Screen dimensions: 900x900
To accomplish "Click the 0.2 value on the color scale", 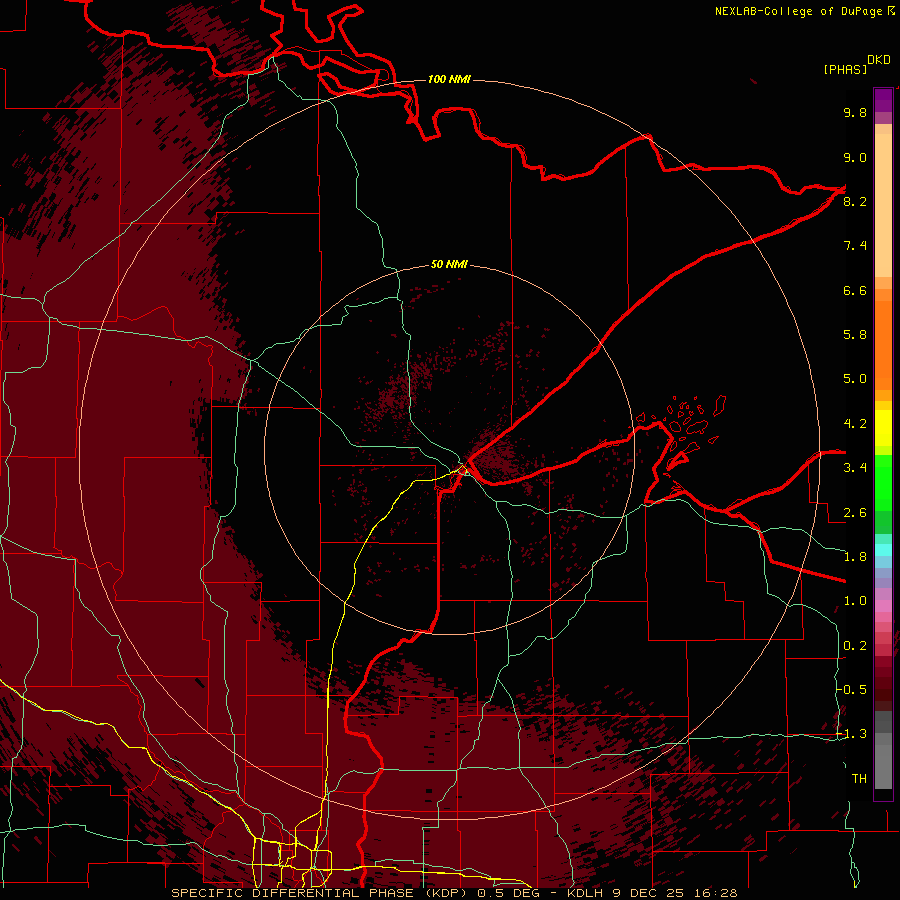I will (855, 646).
